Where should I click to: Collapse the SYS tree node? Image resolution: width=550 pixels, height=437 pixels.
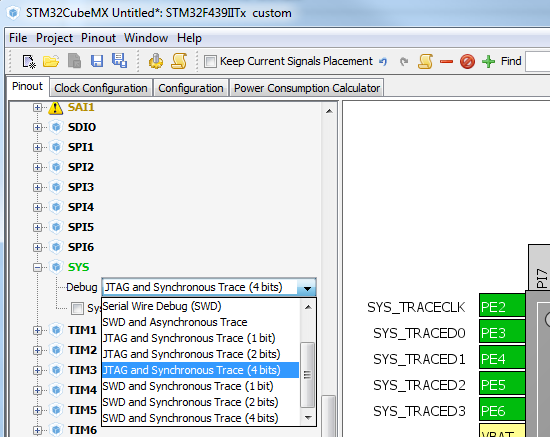coord(37,267)
